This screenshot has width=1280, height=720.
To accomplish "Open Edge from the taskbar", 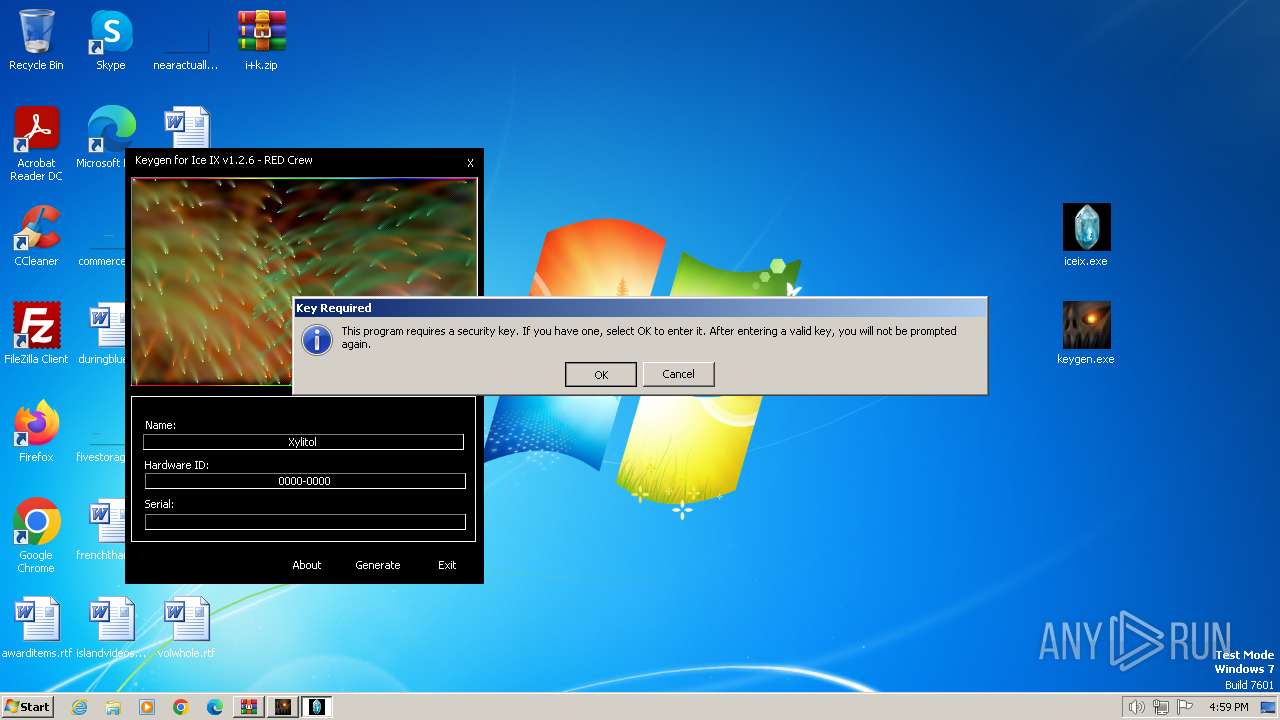I will pyautogui.click(x=215, y=707).
